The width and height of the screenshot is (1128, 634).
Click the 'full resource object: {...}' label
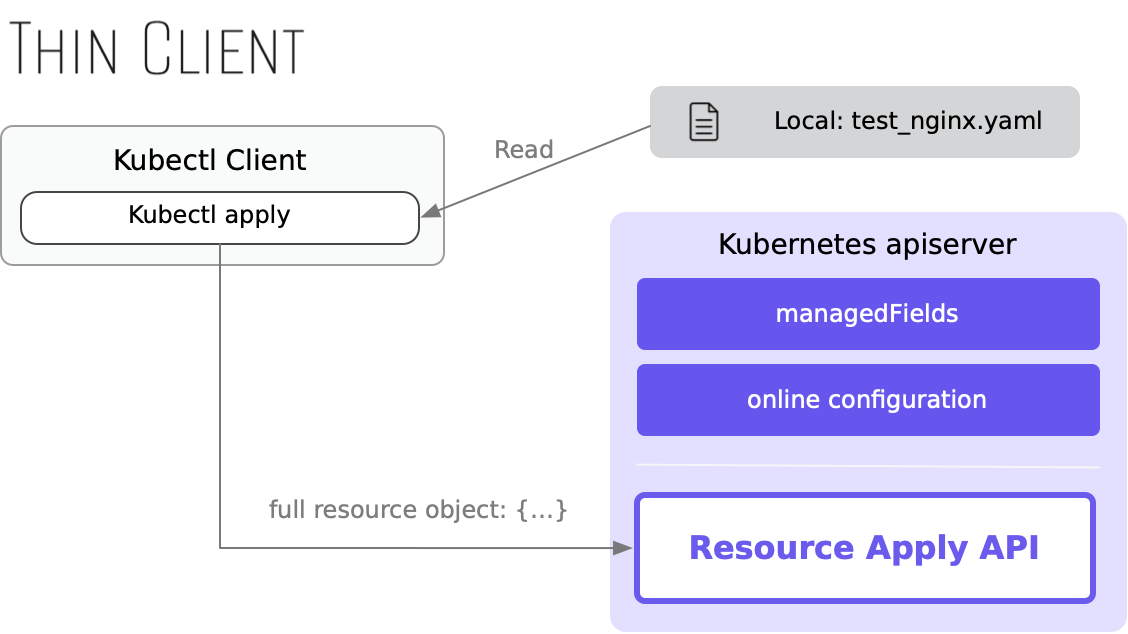[x=418, y=510]
